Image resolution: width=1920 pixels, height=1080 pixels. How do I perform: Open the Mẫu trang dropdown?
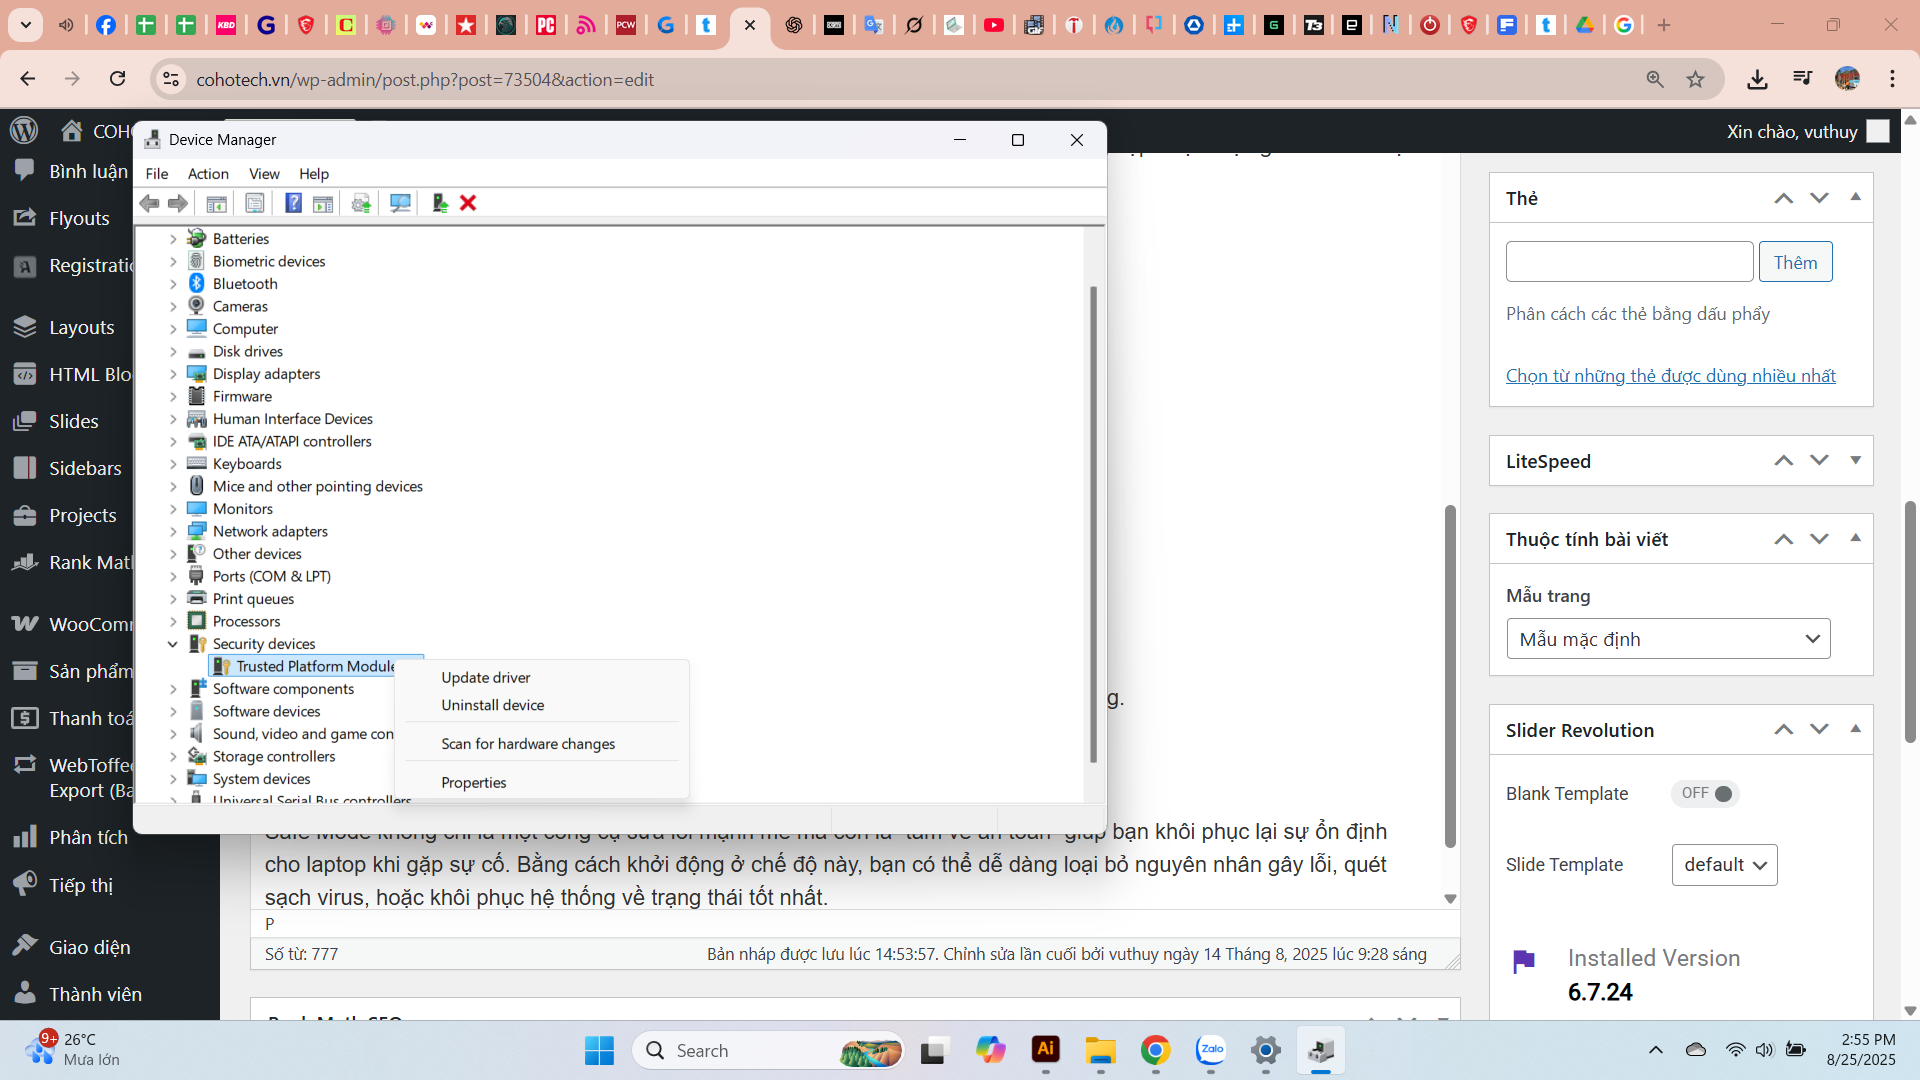(1667, 638)
